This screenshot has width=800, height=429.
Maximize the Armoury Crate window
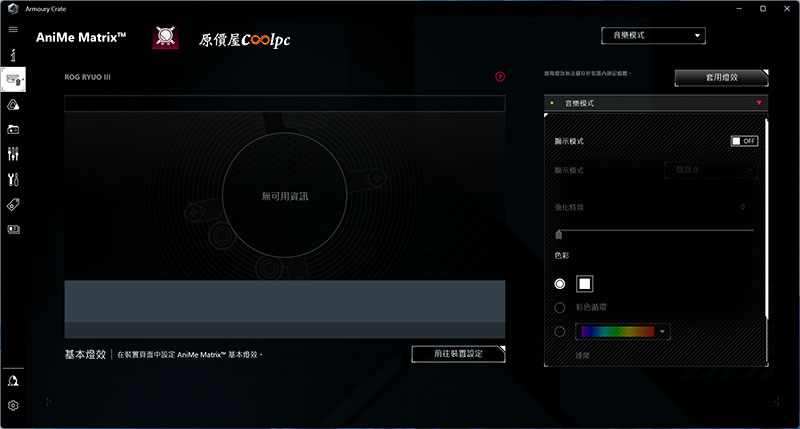pyautogui.click(x=763, y=9)
